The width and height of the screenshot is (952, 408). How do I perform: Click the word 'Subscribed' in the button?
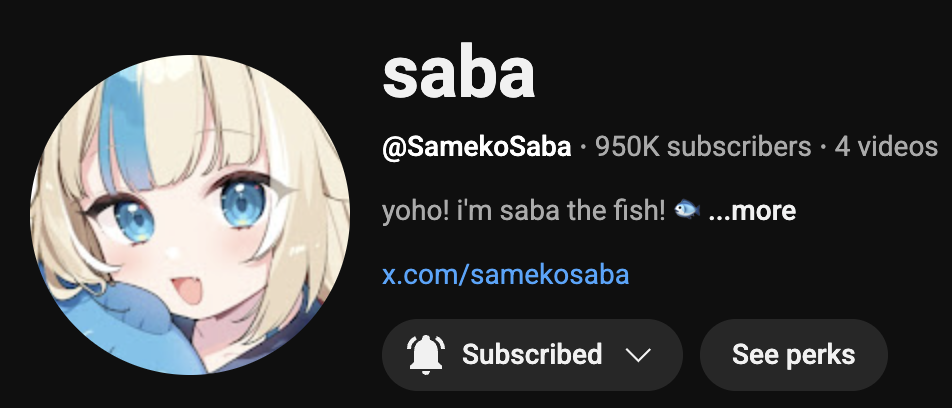[532, 355]
